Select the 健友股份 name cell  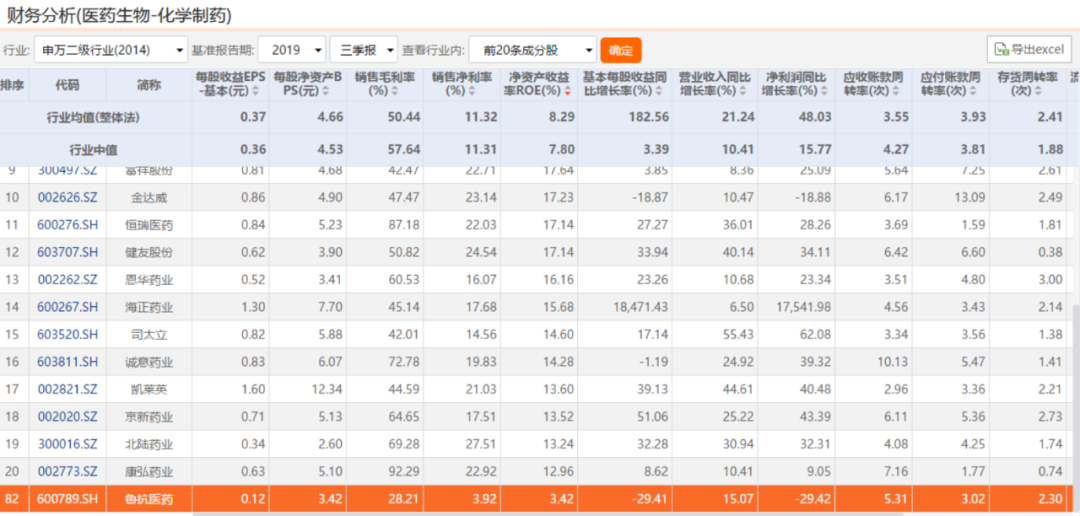(149, 252)
